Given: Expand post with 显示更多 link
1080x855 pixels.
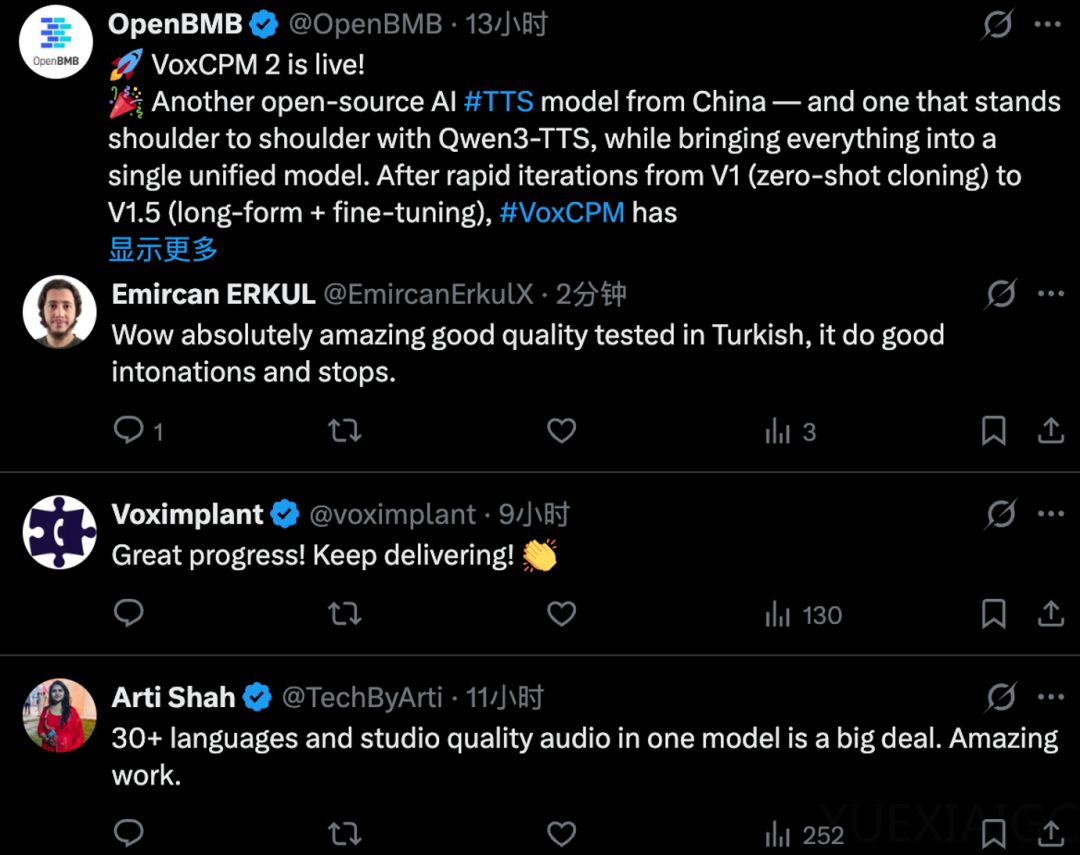Looking at the screenshot, I should click(163, 249).
